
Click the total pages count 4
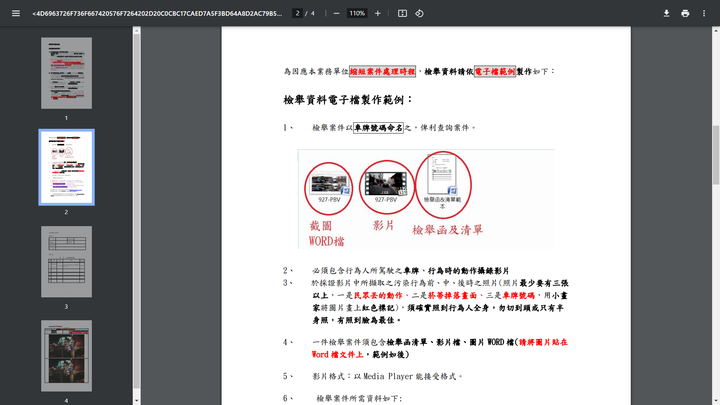[313, 13]
